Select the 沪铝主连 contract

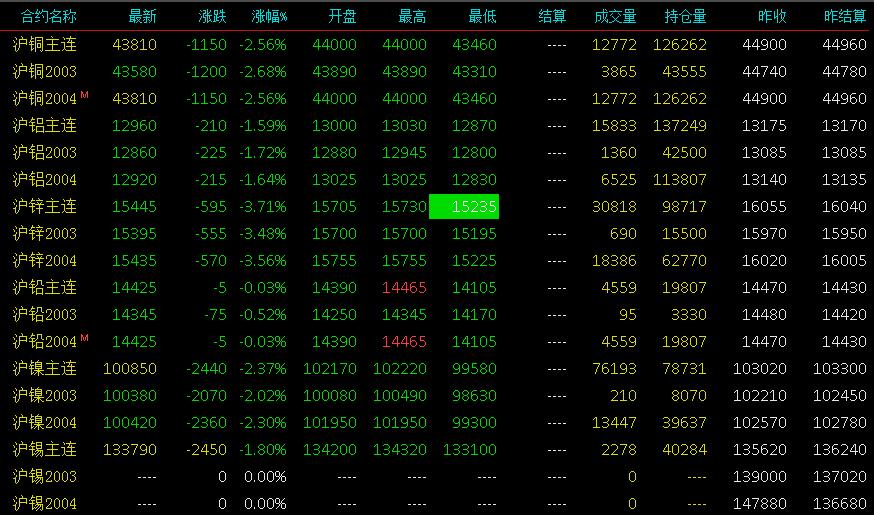[45, 125]
